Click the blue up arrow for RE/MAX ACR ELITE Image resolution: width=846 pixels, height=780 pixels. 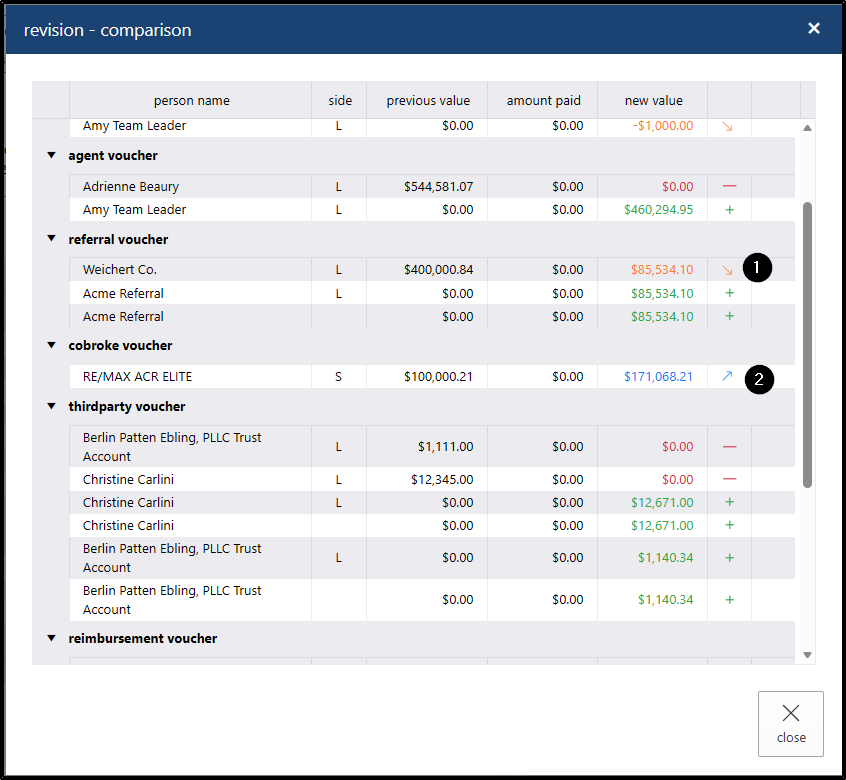pyautogui.click(x=728, y=377)
